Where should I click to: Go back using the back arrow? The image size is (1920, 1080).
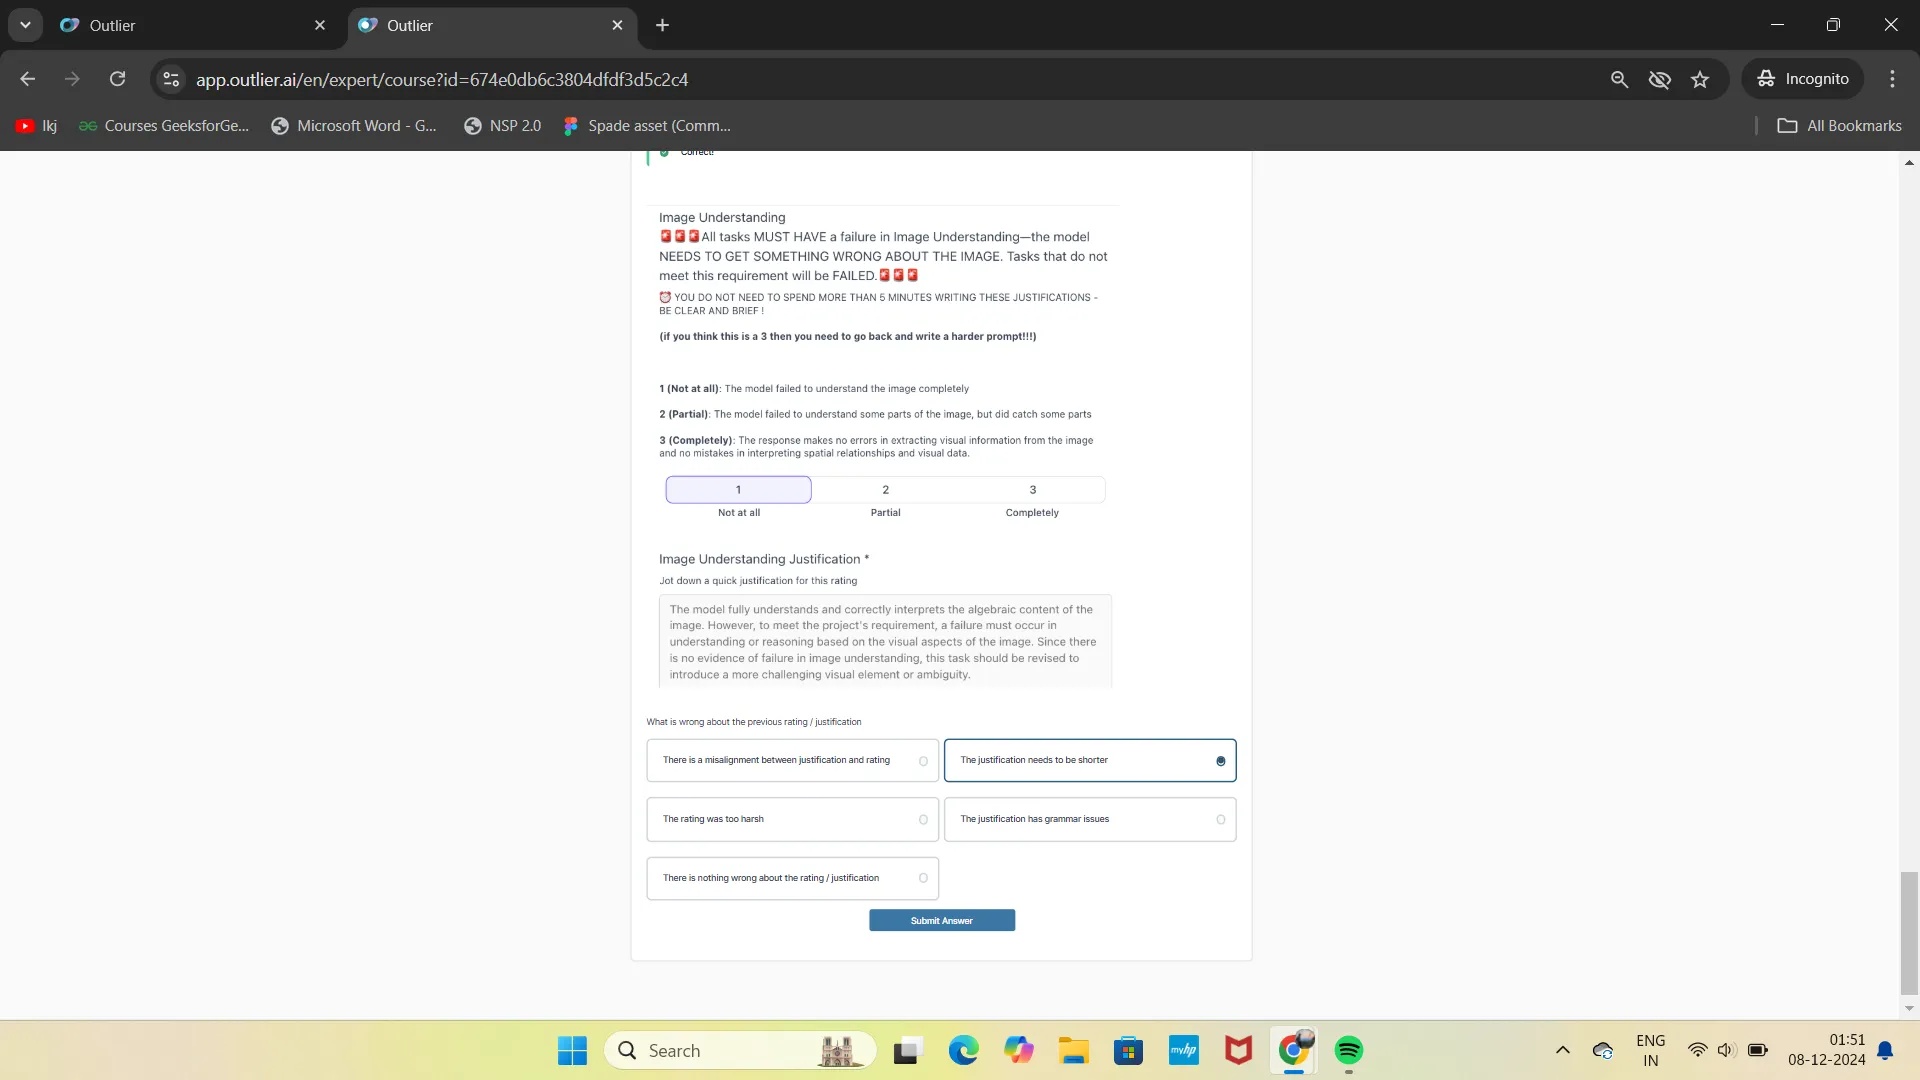27,79
